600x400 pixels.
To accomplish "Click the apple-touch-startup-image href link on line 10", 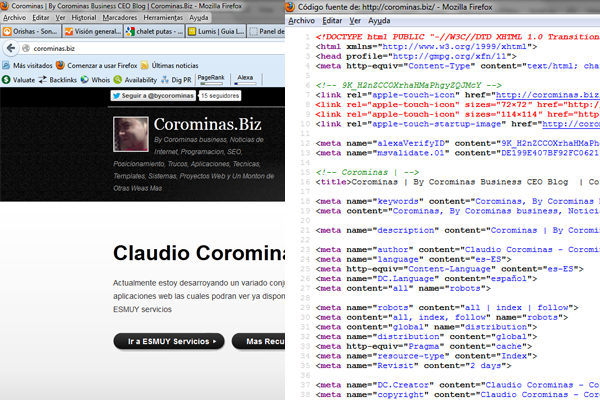I will tap(571, 124).
